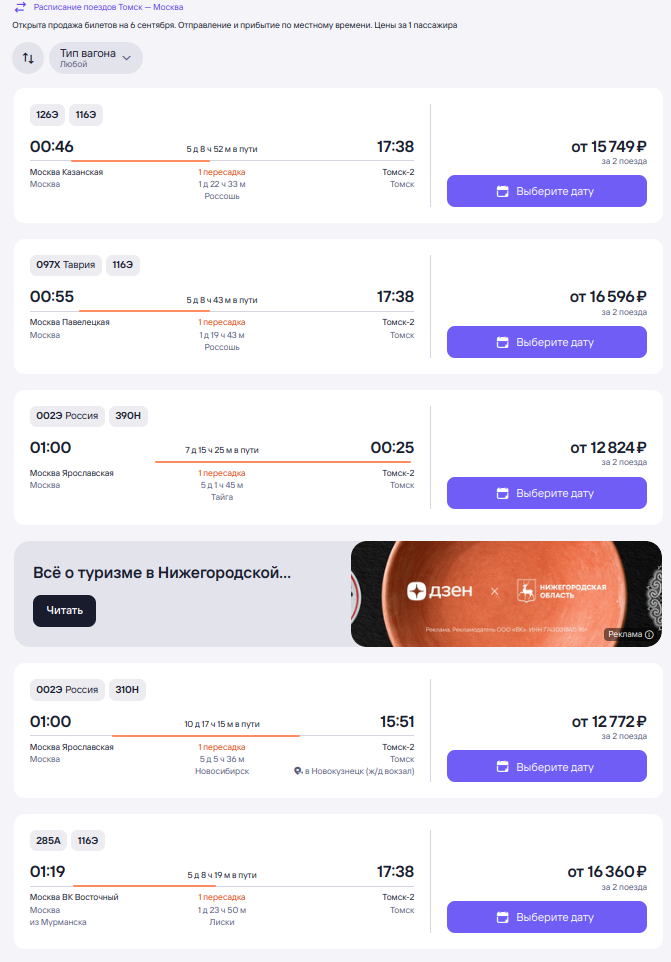The width and height of the screenshot is (671, 962).
Task: Click the Реклама info icon on the banner
Action: coord(650,634)
